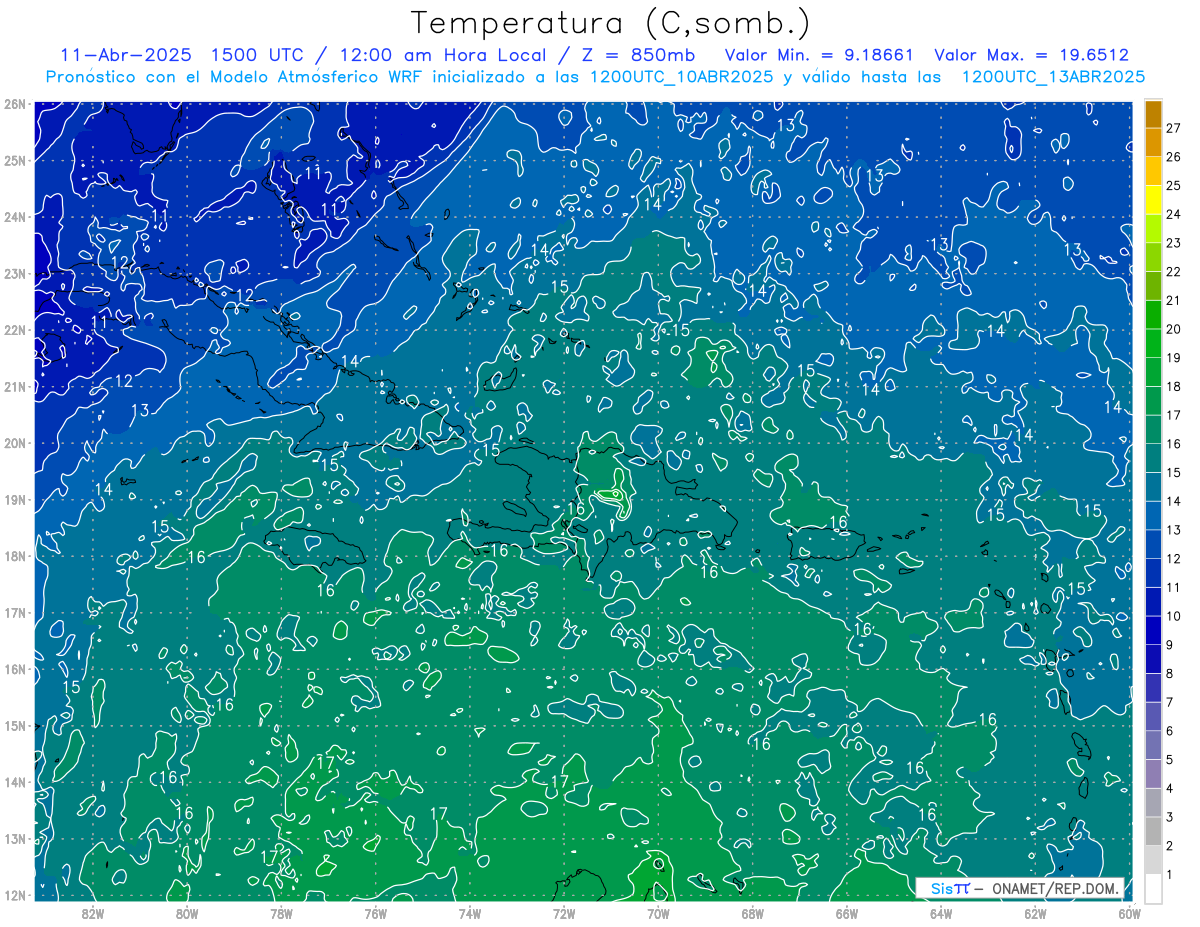
Task: Click the 64W longitude axis label
Action: coord(941,913)
